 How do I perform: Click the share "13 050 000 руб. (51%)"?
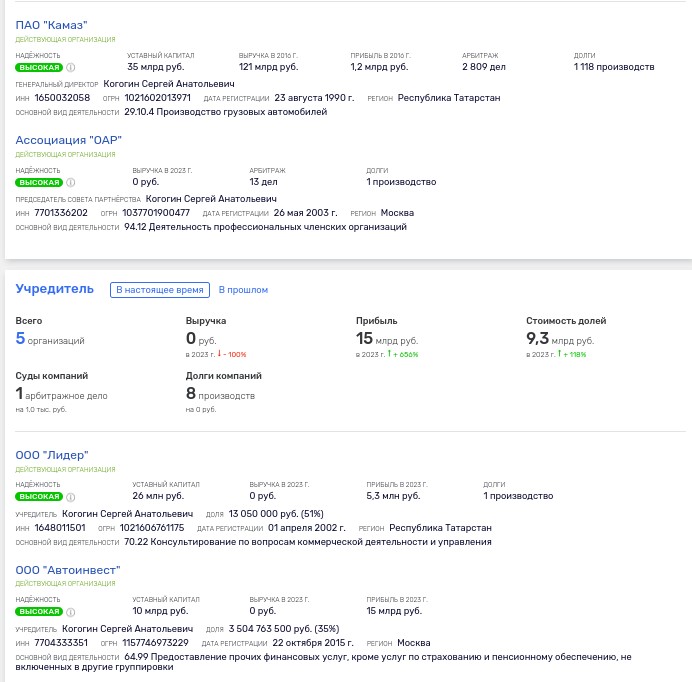pos(276,514)
